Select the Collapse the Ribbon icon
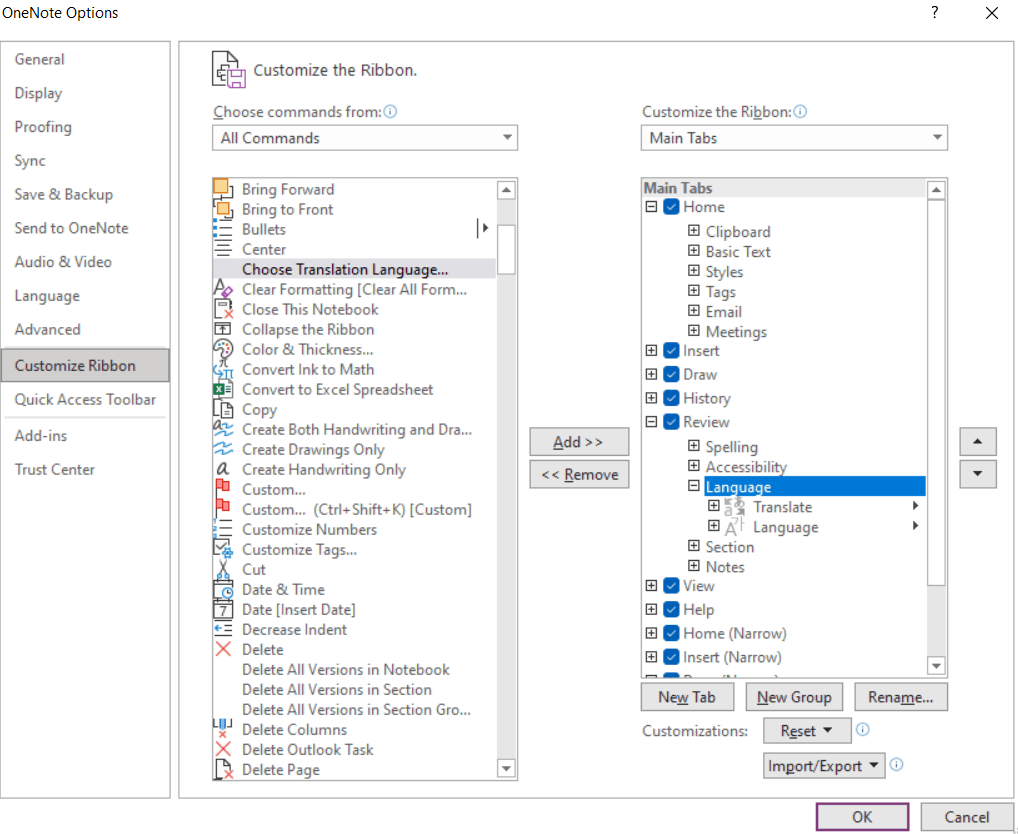1018x834 pixels. click(x=223, y=329)
